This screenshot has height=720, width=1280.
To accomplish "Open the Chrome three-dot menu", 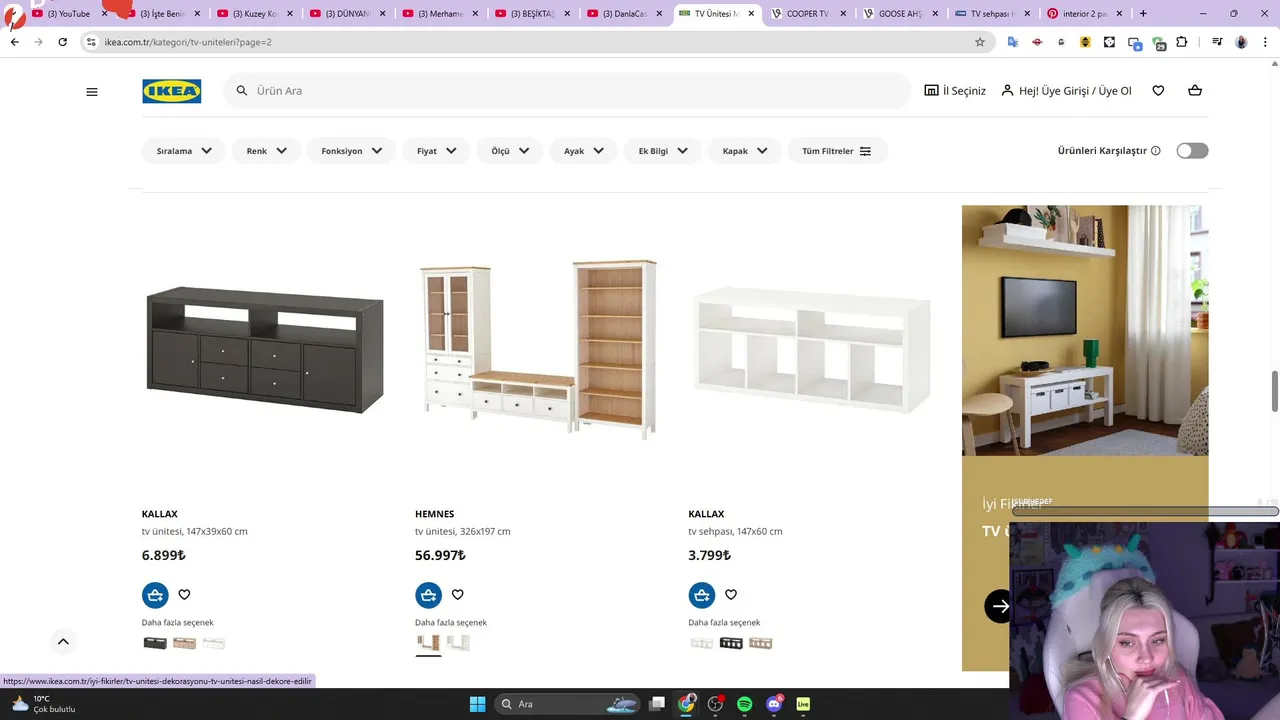I will pyautogui.click(x=1265, y=42).
